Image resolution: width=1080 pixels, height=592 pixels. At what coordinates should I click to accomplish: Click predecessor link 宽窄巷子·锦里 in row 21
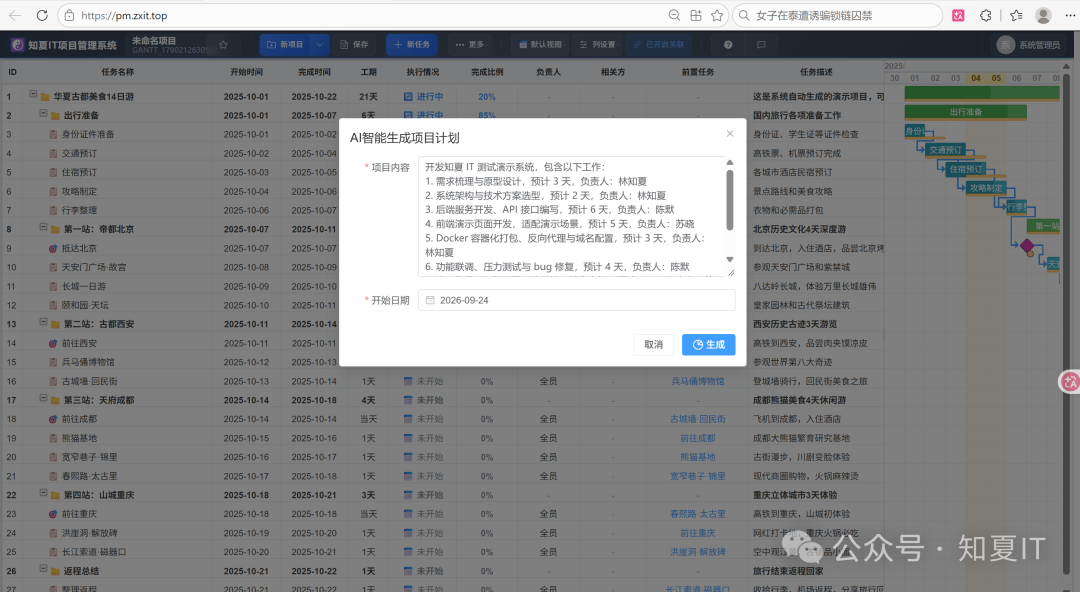click(698, 476)
